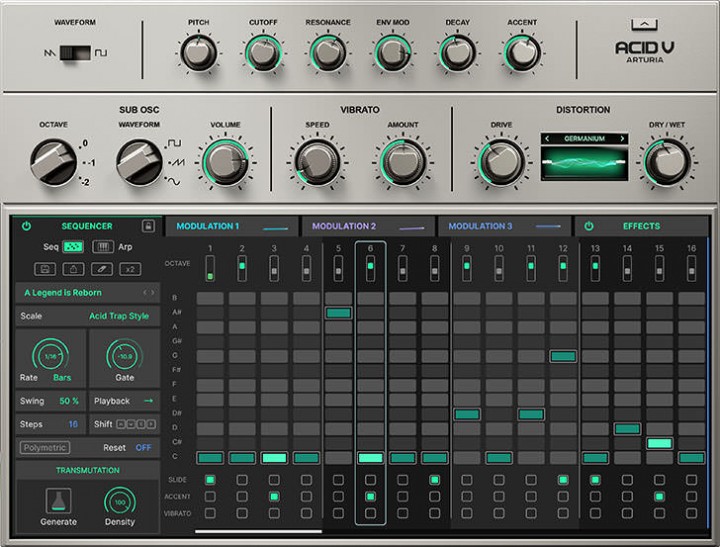
Task: Click the x2 double pattern length icon
Action: click(x=130, y=269)
